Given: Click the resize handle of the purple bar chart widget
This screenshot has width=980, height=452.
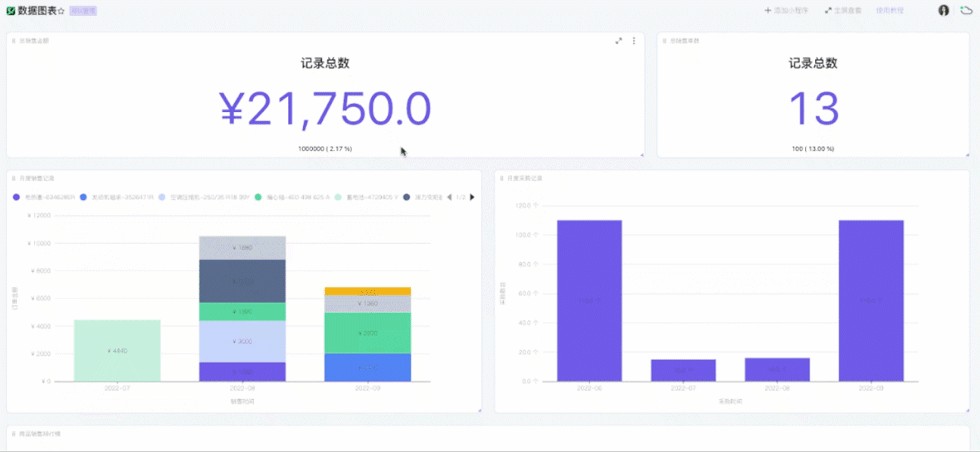Looking at the screenshot, I should [966, 409].
